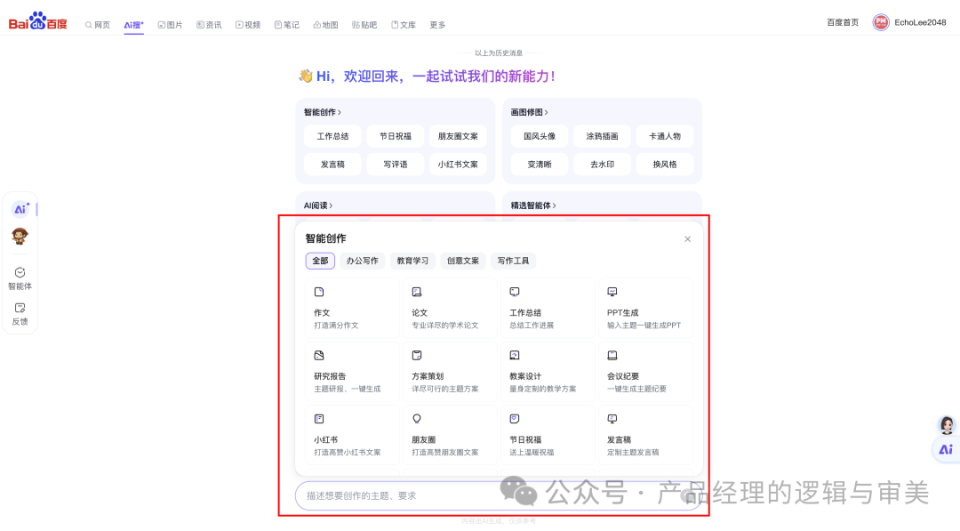The image size is (960, 531).
Task: Open the 小红书 card icon
Action: [319, 419]
